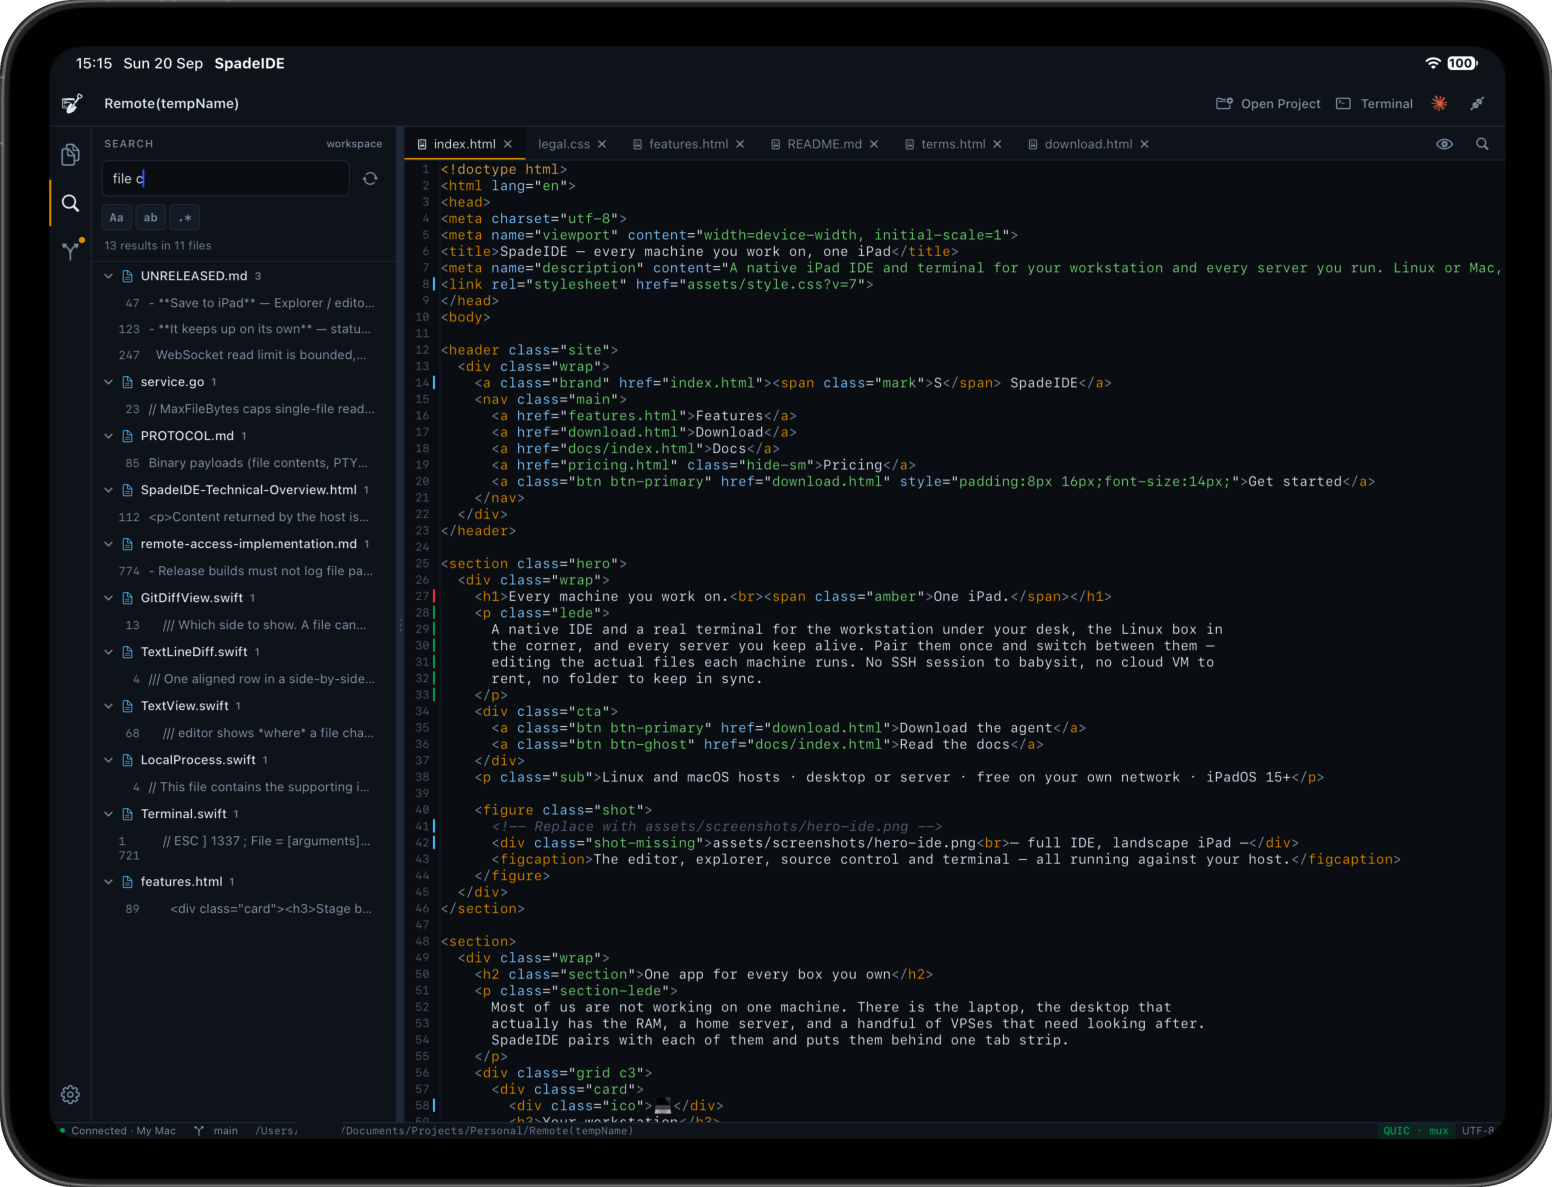This screenshot has width=1552, height=1187.
Task: Close the README.md tab
Action: (874, 144)
